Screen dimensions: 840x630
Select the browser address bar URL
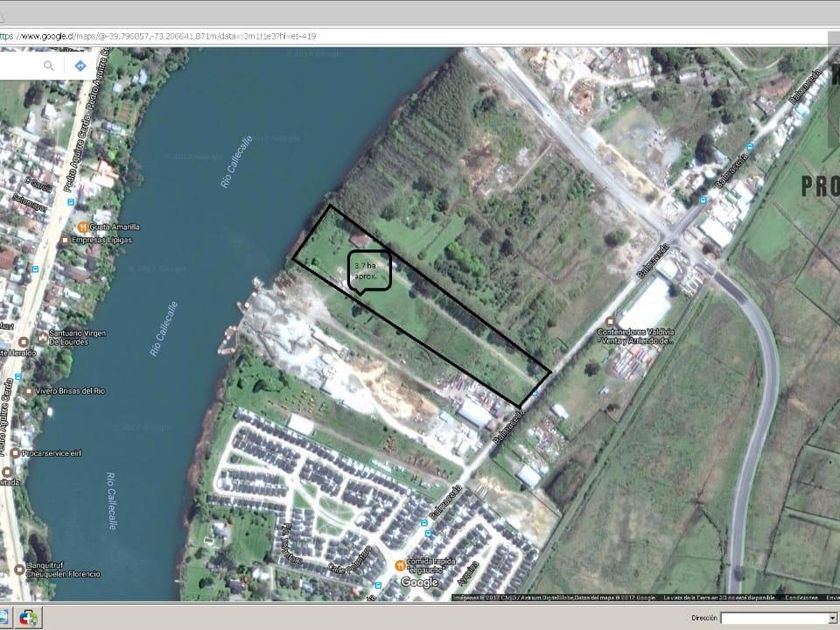coord(158,36)
